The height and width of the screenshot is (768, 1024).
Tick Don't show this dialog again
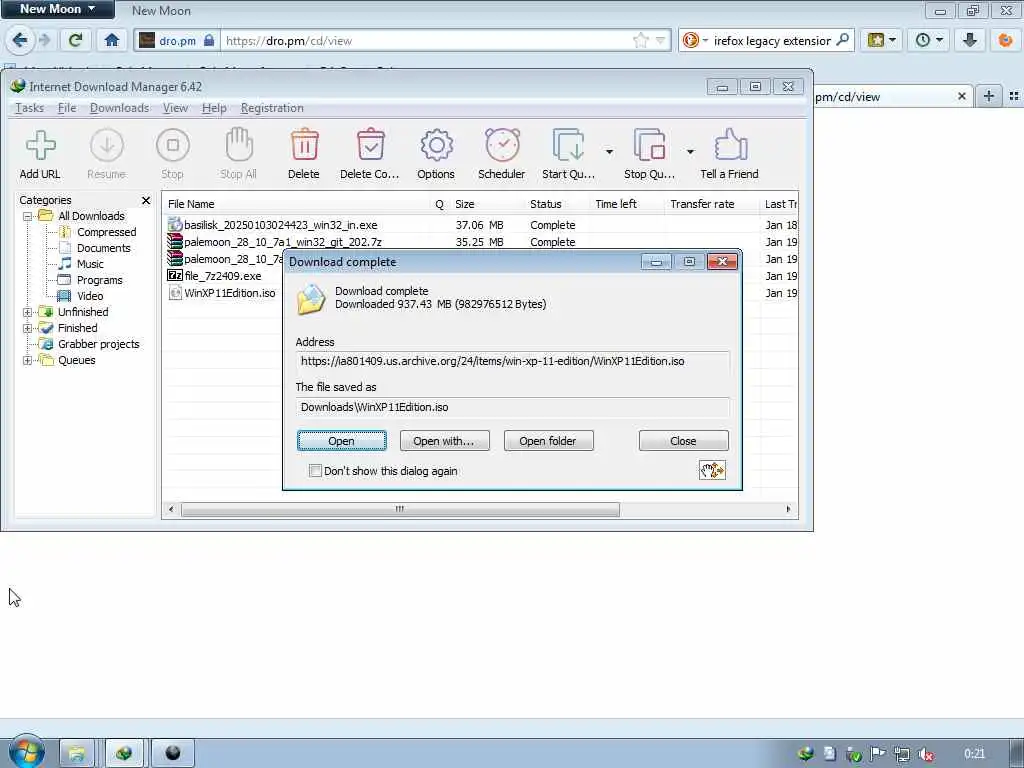tap(315, 470)
